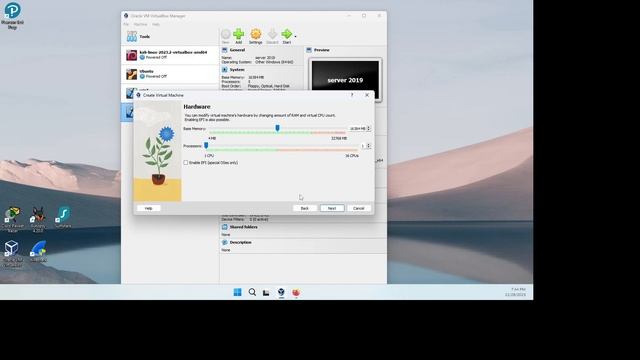Open the Task View icon on taskbar
This screenshot has width=640, height=360.
266,293
